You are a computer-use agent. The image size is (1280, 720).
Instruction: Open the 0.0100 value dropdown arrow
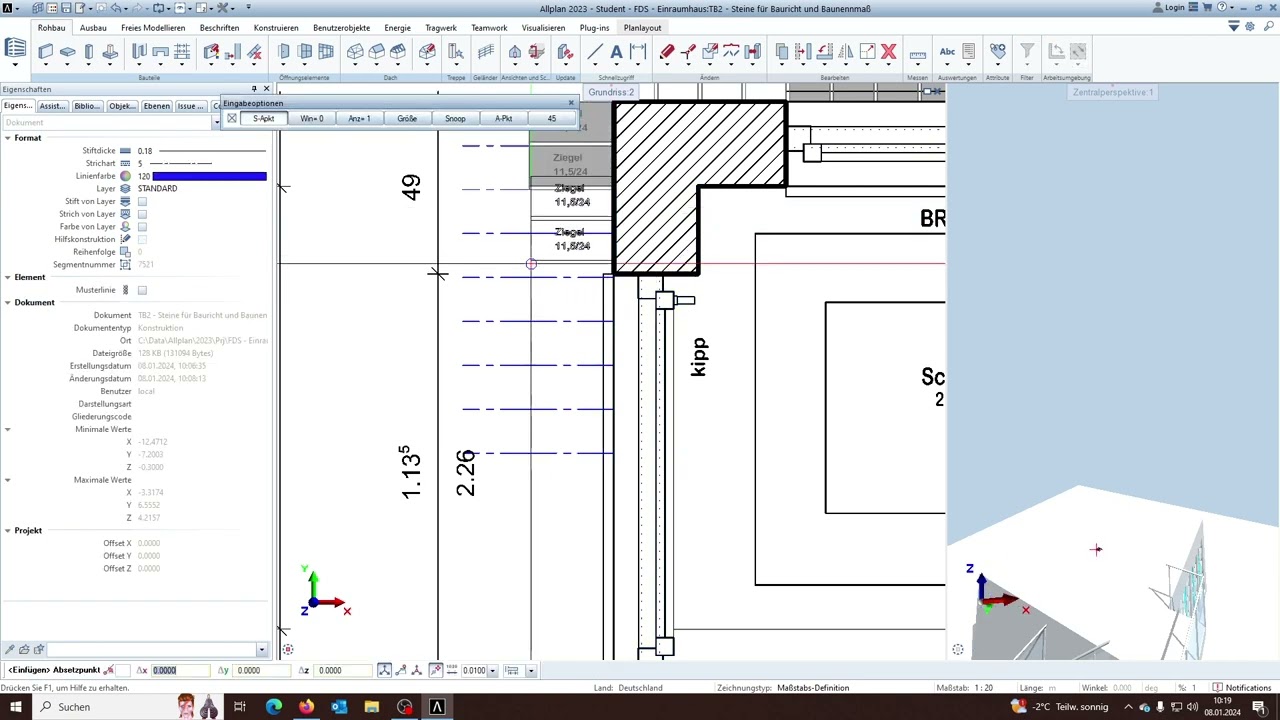pos(492,671)
